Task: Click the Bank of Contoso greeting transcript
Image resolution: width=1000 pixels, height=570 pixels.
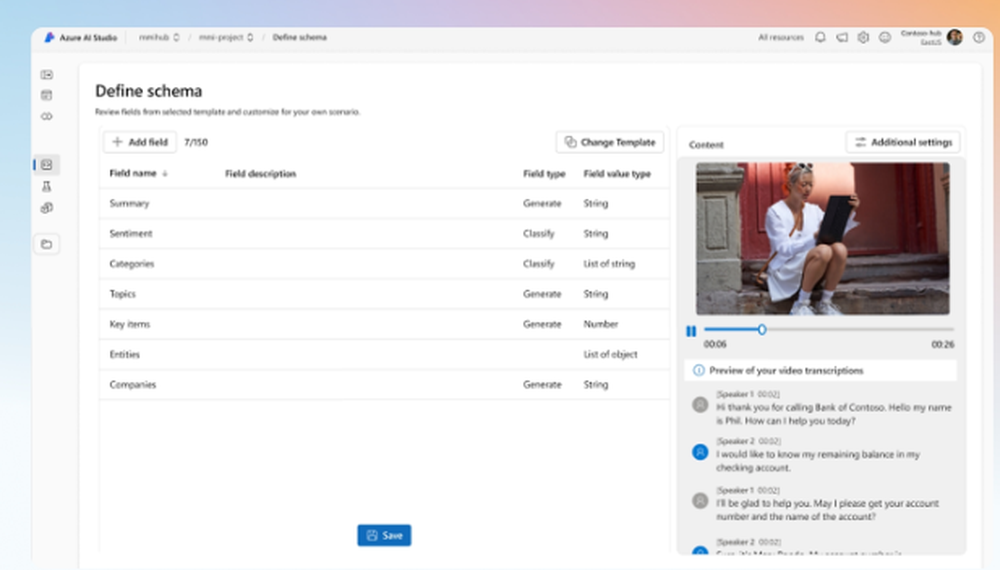Action: tap(834, 414)
